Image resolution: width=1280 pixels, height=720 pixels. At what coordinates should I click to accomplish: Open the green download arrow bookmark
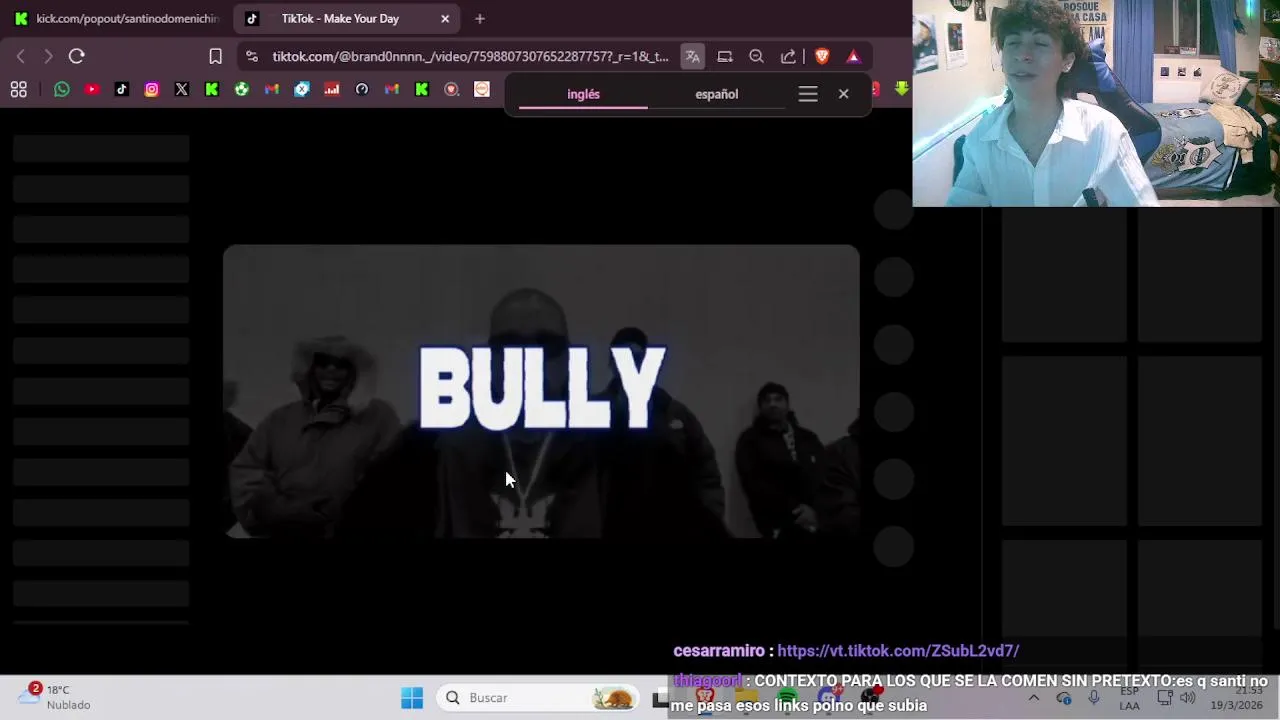[x=902, y=89]
